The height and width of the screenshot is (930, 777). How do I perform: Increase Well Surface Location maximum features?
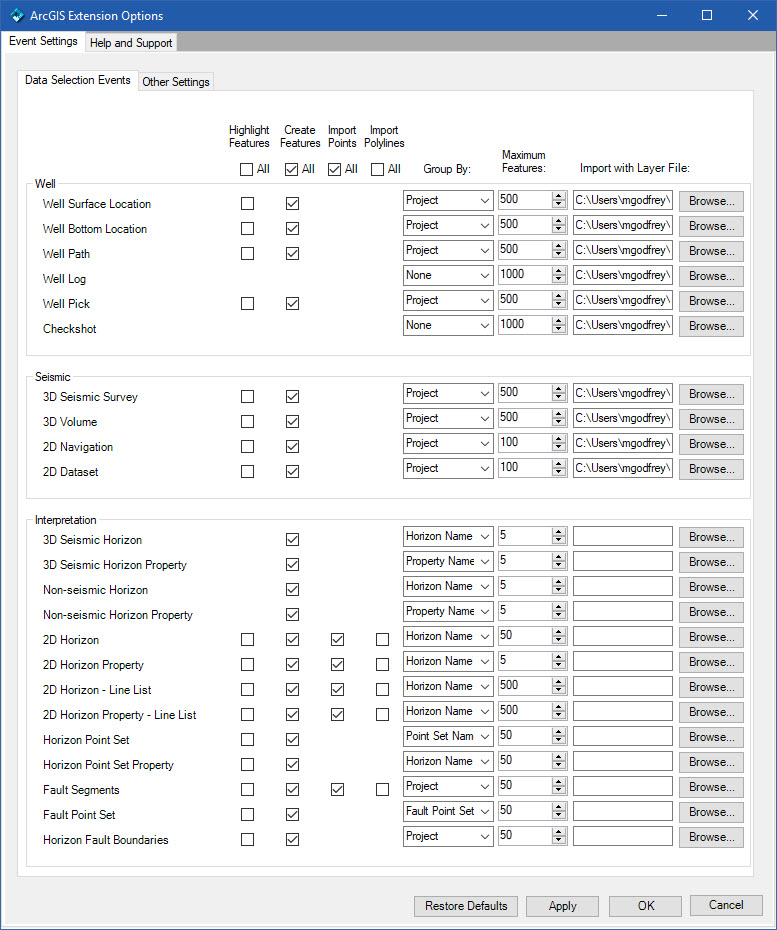559,196
